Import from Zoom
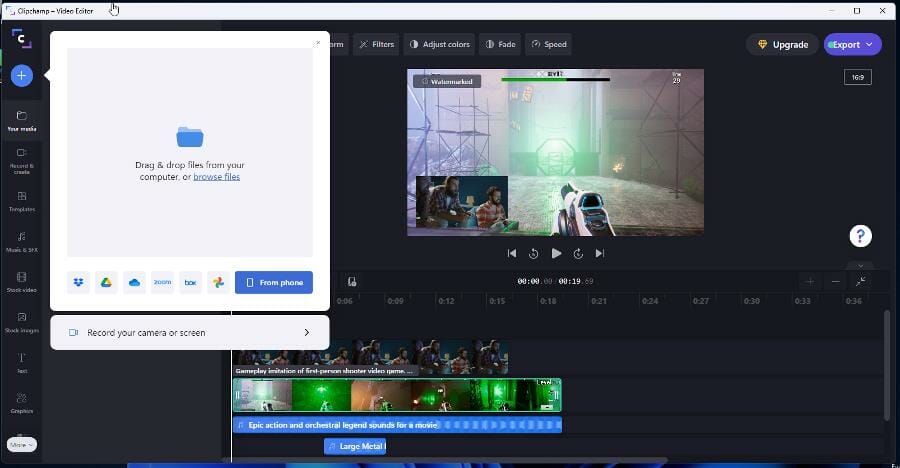The image size is (900, 468). point(162,283)
